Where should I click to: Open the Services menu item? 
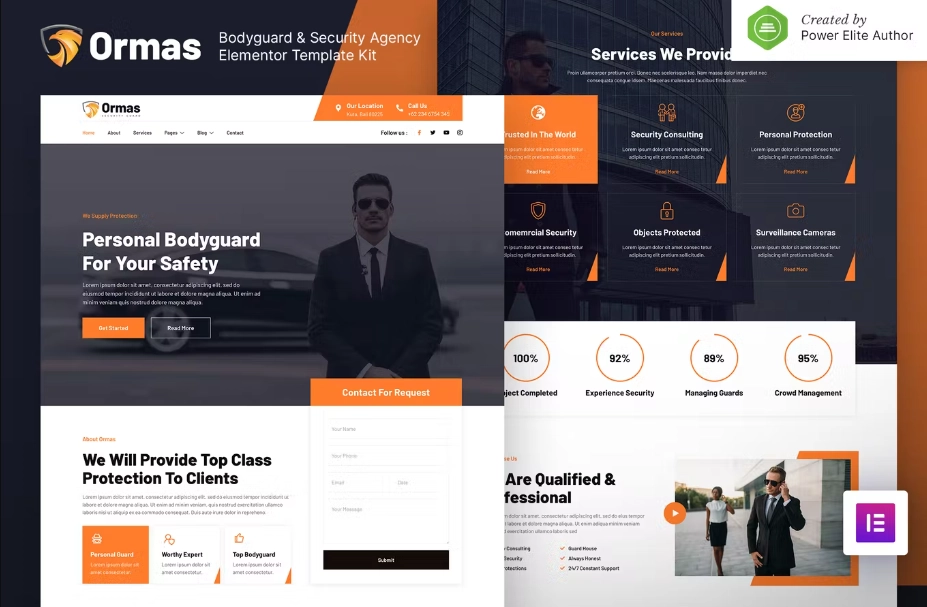click(x=142, y=133)
